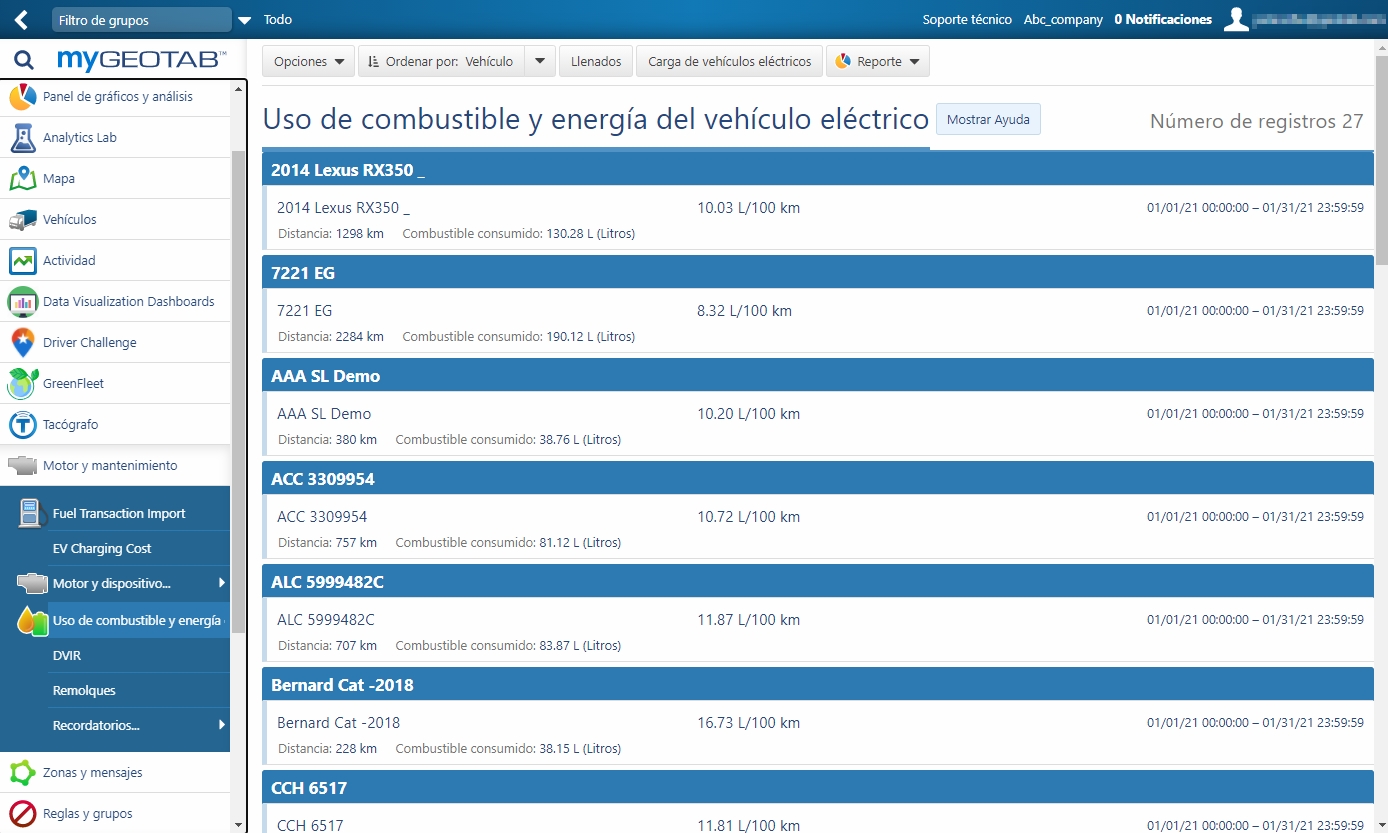Image resolution: width=1388 pixels, height=833 pixels.
Task: Click the user profile avatar icon
Action: 1236,20
